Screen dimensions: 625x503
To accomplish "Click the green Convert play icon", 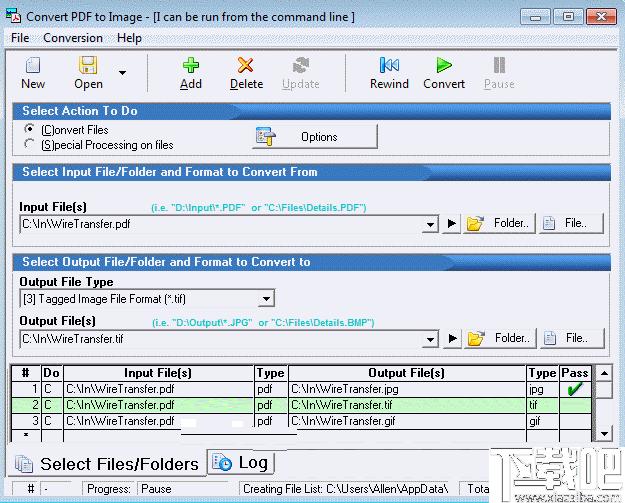I will [444, 65].
